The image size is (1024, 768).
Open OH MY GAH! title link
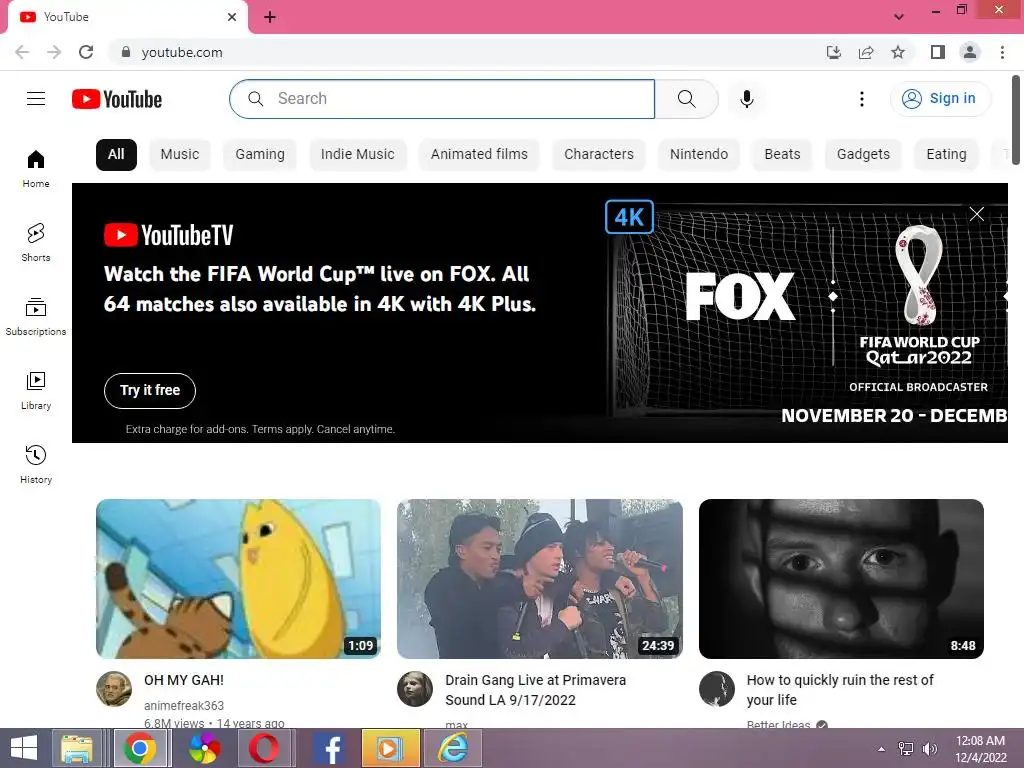[184, 680]
